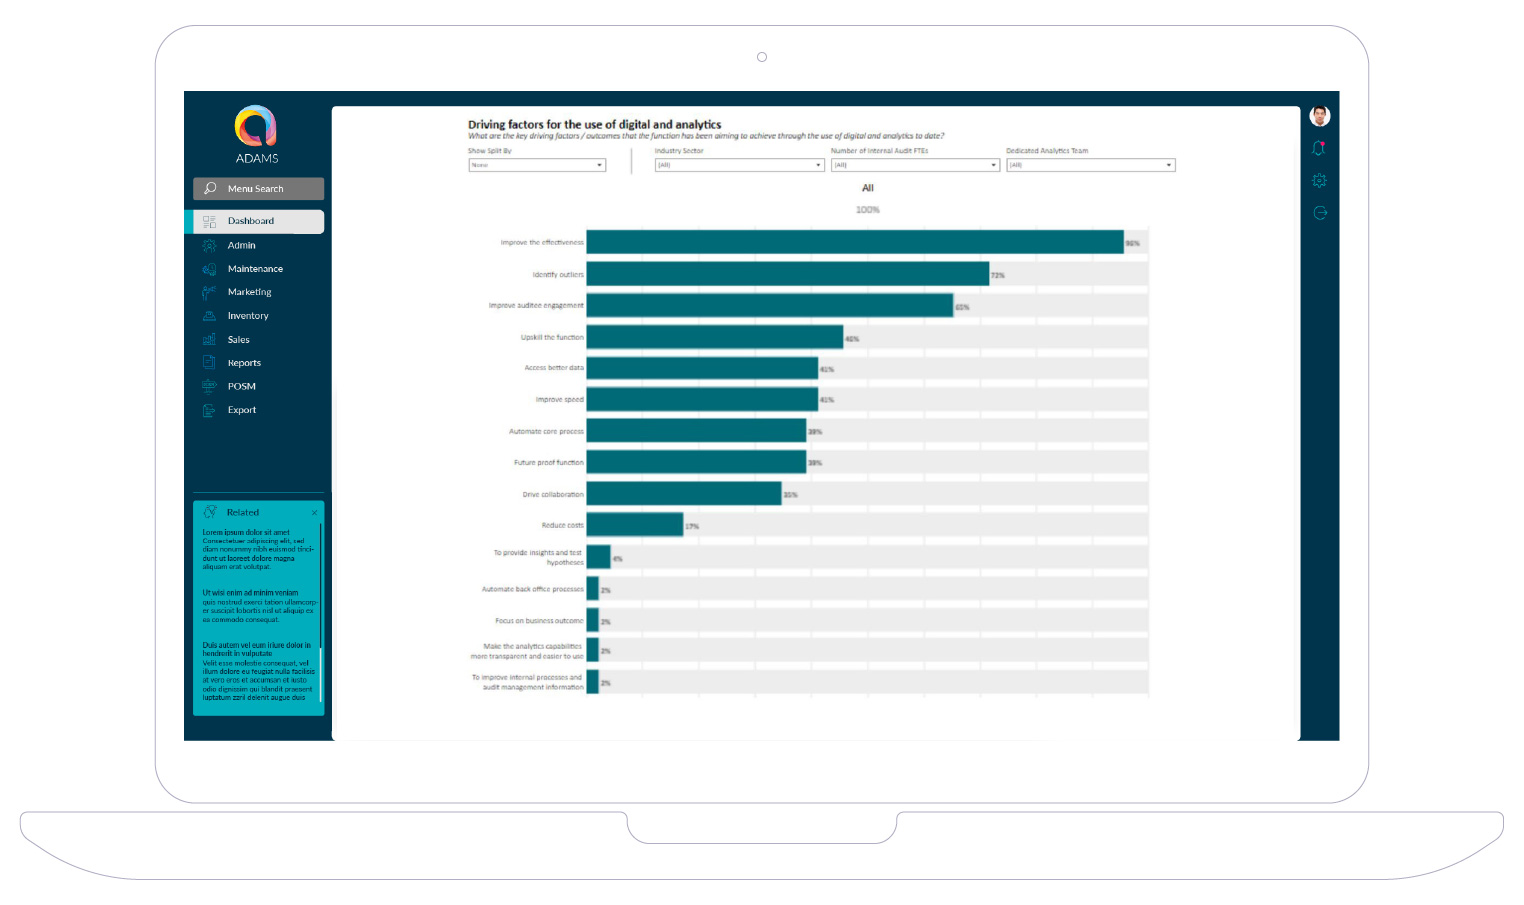
Task: Click the Maintenance icon in sidebar
Action: pos(209,269)
